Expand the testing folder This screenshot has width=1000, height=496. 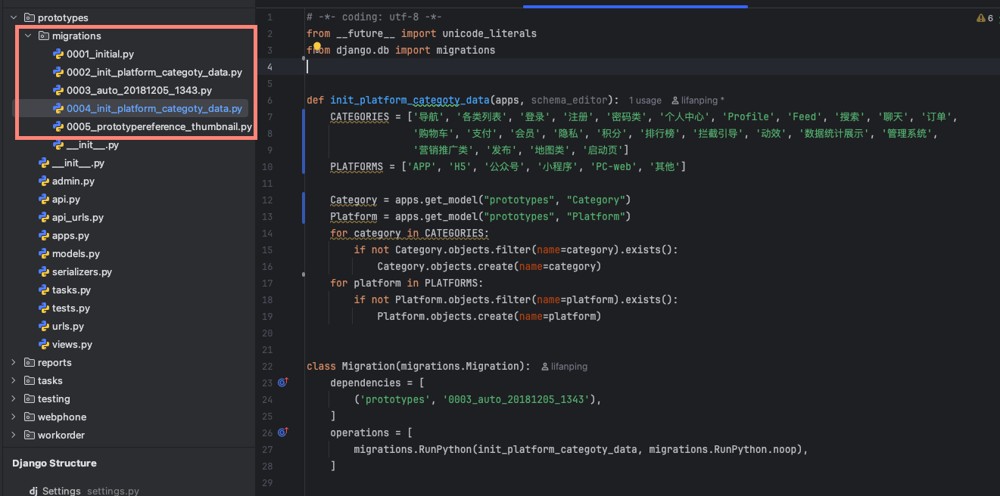(13, 399)
